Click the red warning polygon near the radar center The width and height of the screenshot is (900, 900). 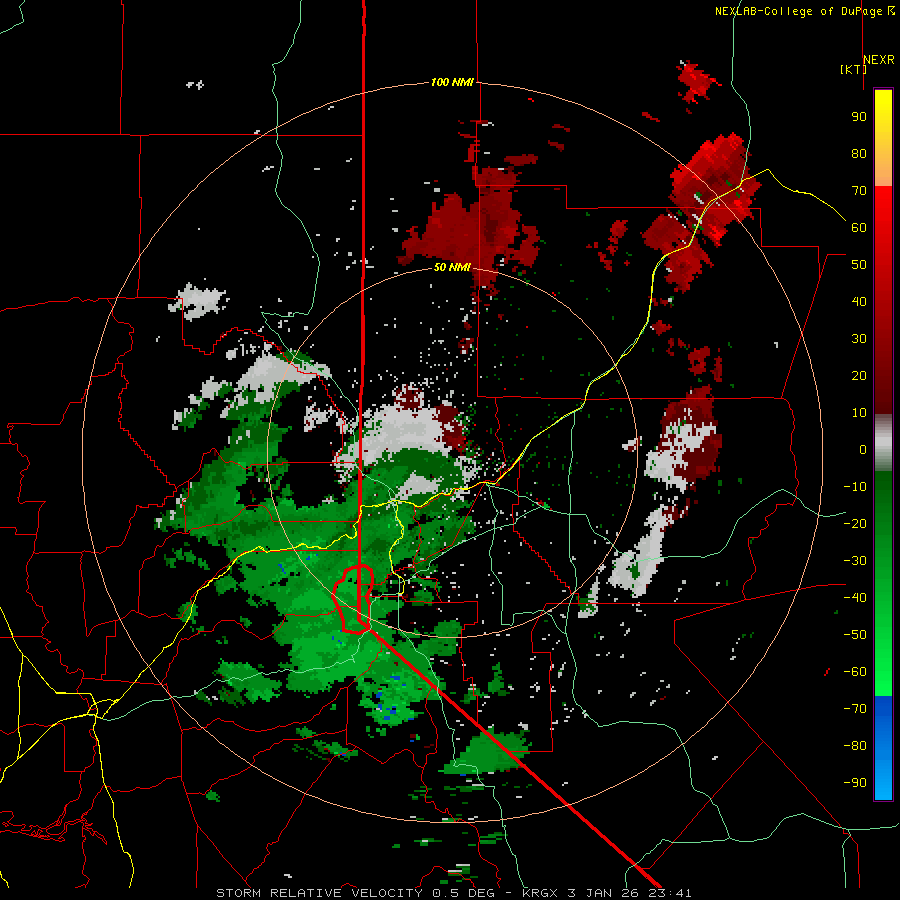pyautogui.click(x=354, y=599)
